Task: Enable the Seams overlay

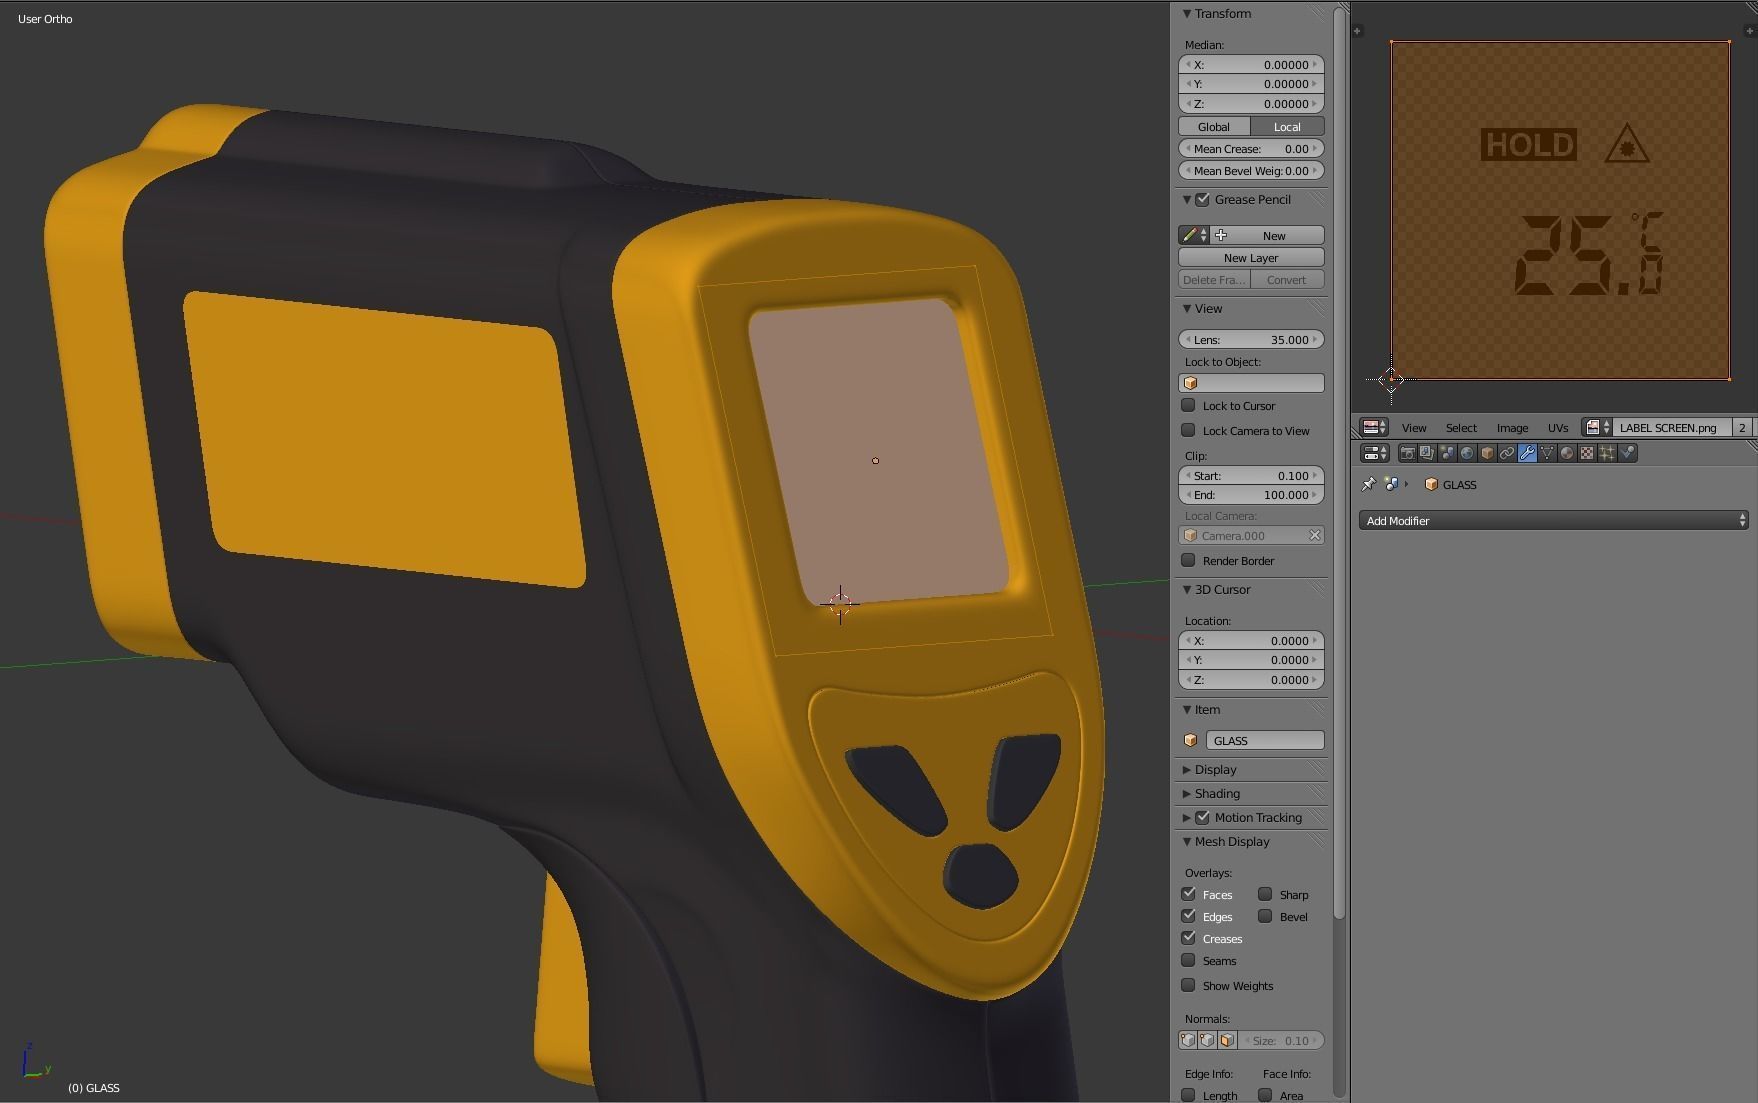Action: [x=1188, y=960]
